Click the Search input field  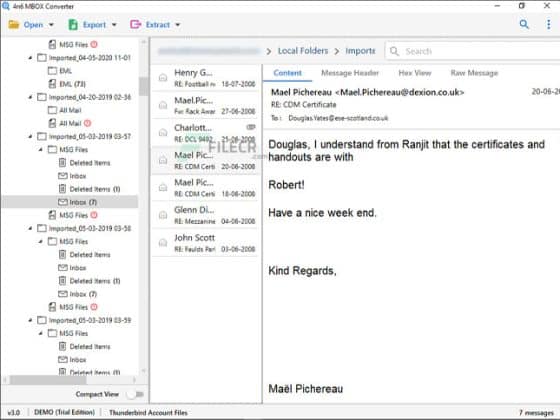(x=472, y=51)
